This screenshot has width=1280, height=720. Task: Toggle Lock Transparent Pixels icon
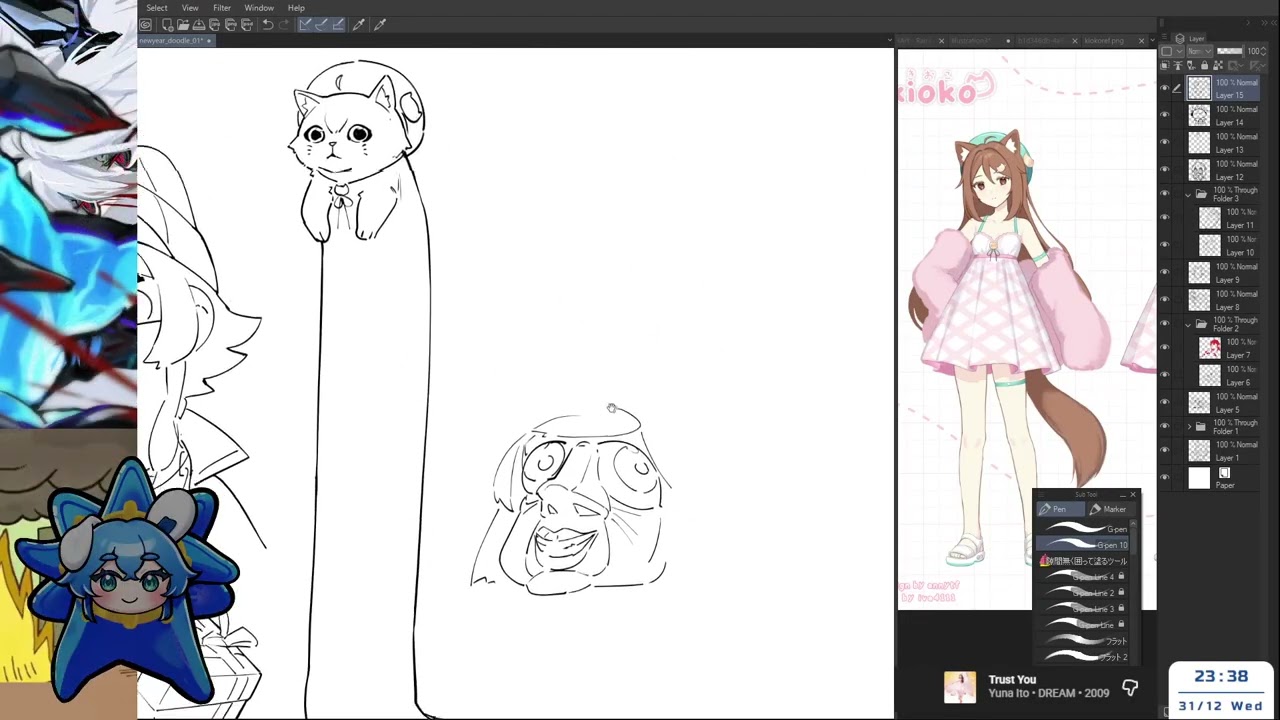[1218, 65]
